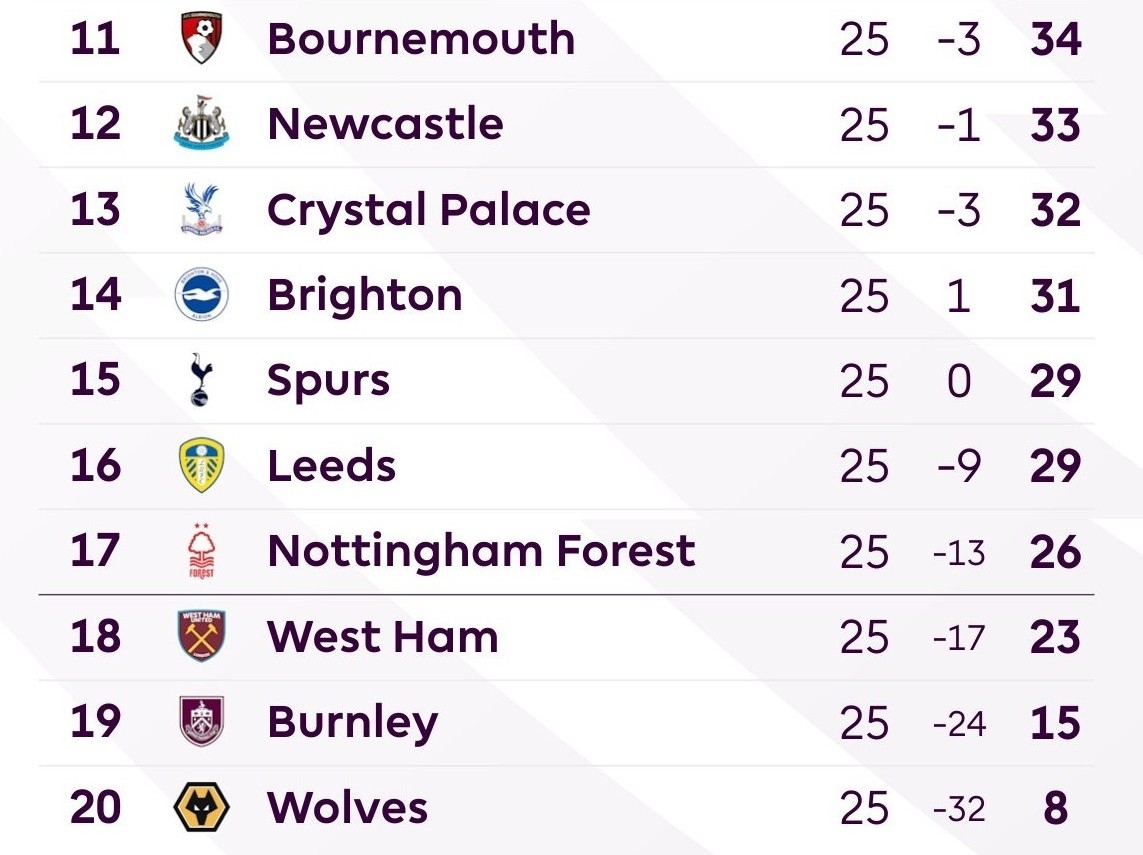Click Burnley's points total of 15
This screenshot has height=855, width=1143.
click(x=1055, y=723)
